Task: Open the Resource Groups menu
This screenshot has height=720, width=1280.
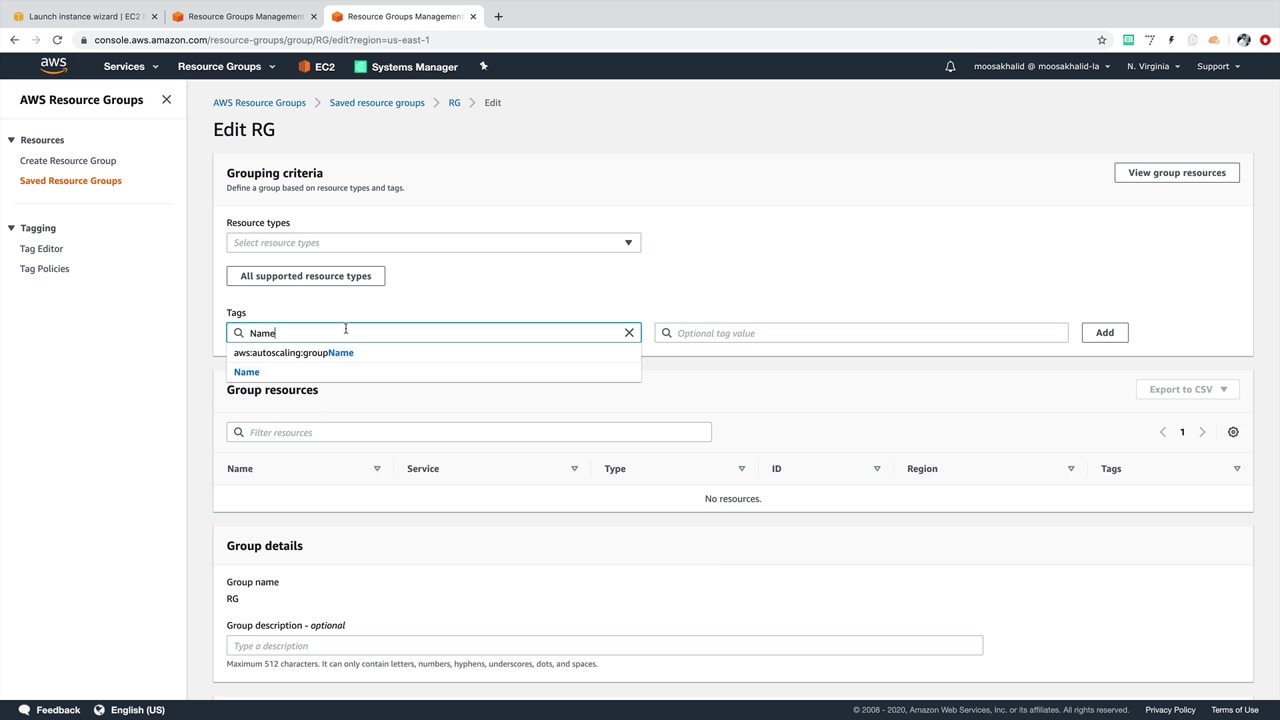Action: point(226,67)
